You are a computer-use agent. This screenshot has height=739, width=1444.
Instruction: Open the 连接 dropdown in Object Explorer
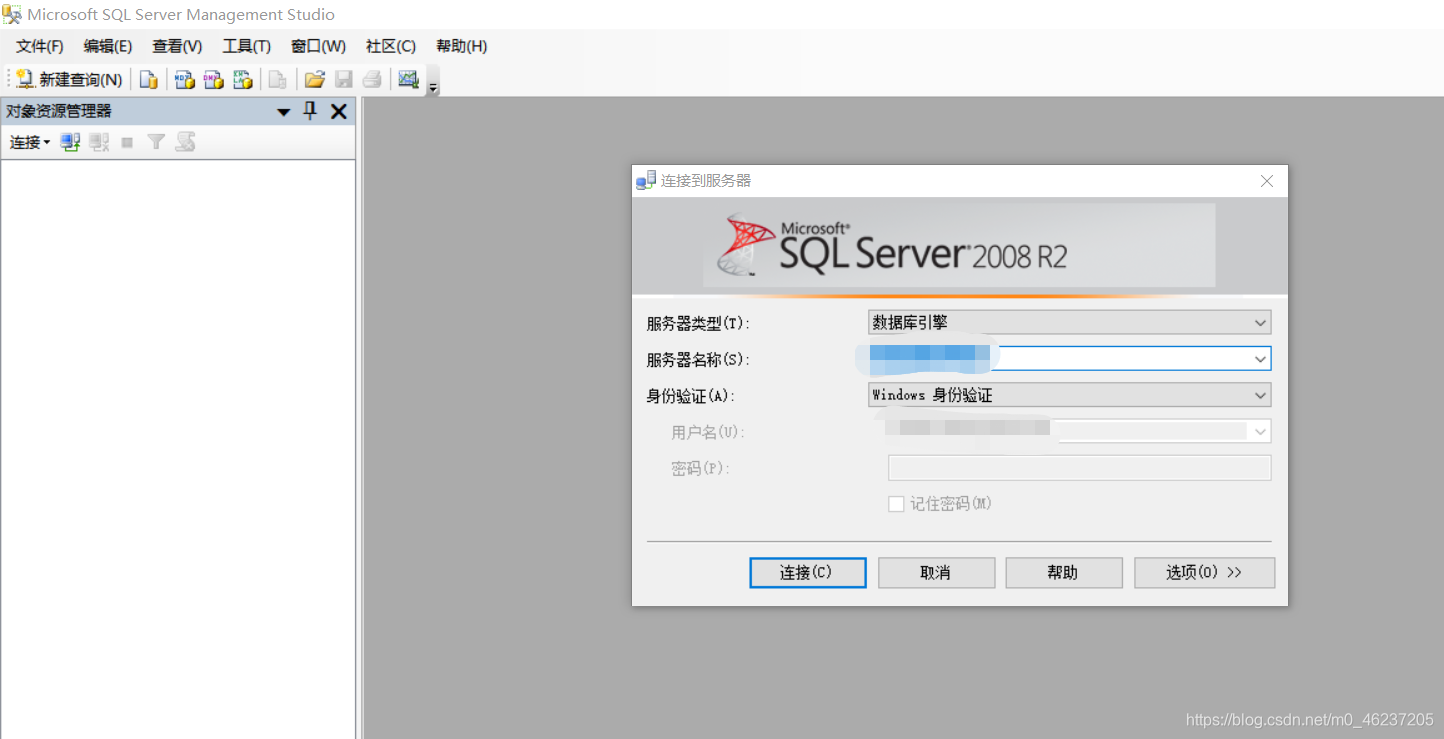(x=30, y=142)
